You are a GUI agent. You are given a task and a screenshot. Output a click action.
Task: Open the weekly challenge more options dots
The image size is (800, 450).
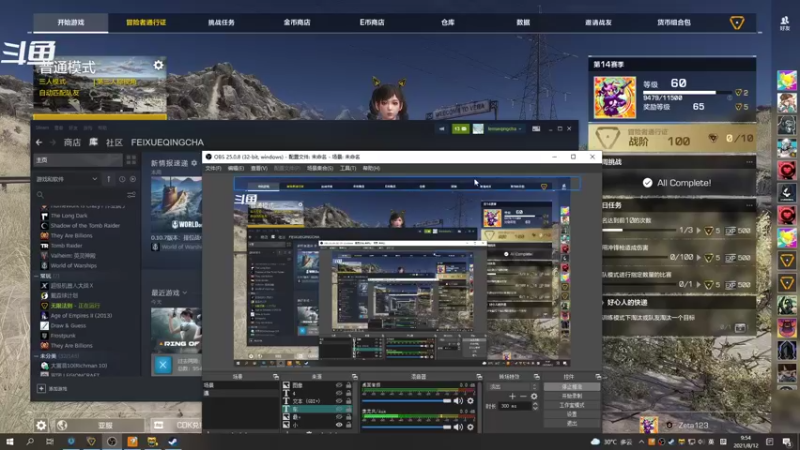point(749,162)
